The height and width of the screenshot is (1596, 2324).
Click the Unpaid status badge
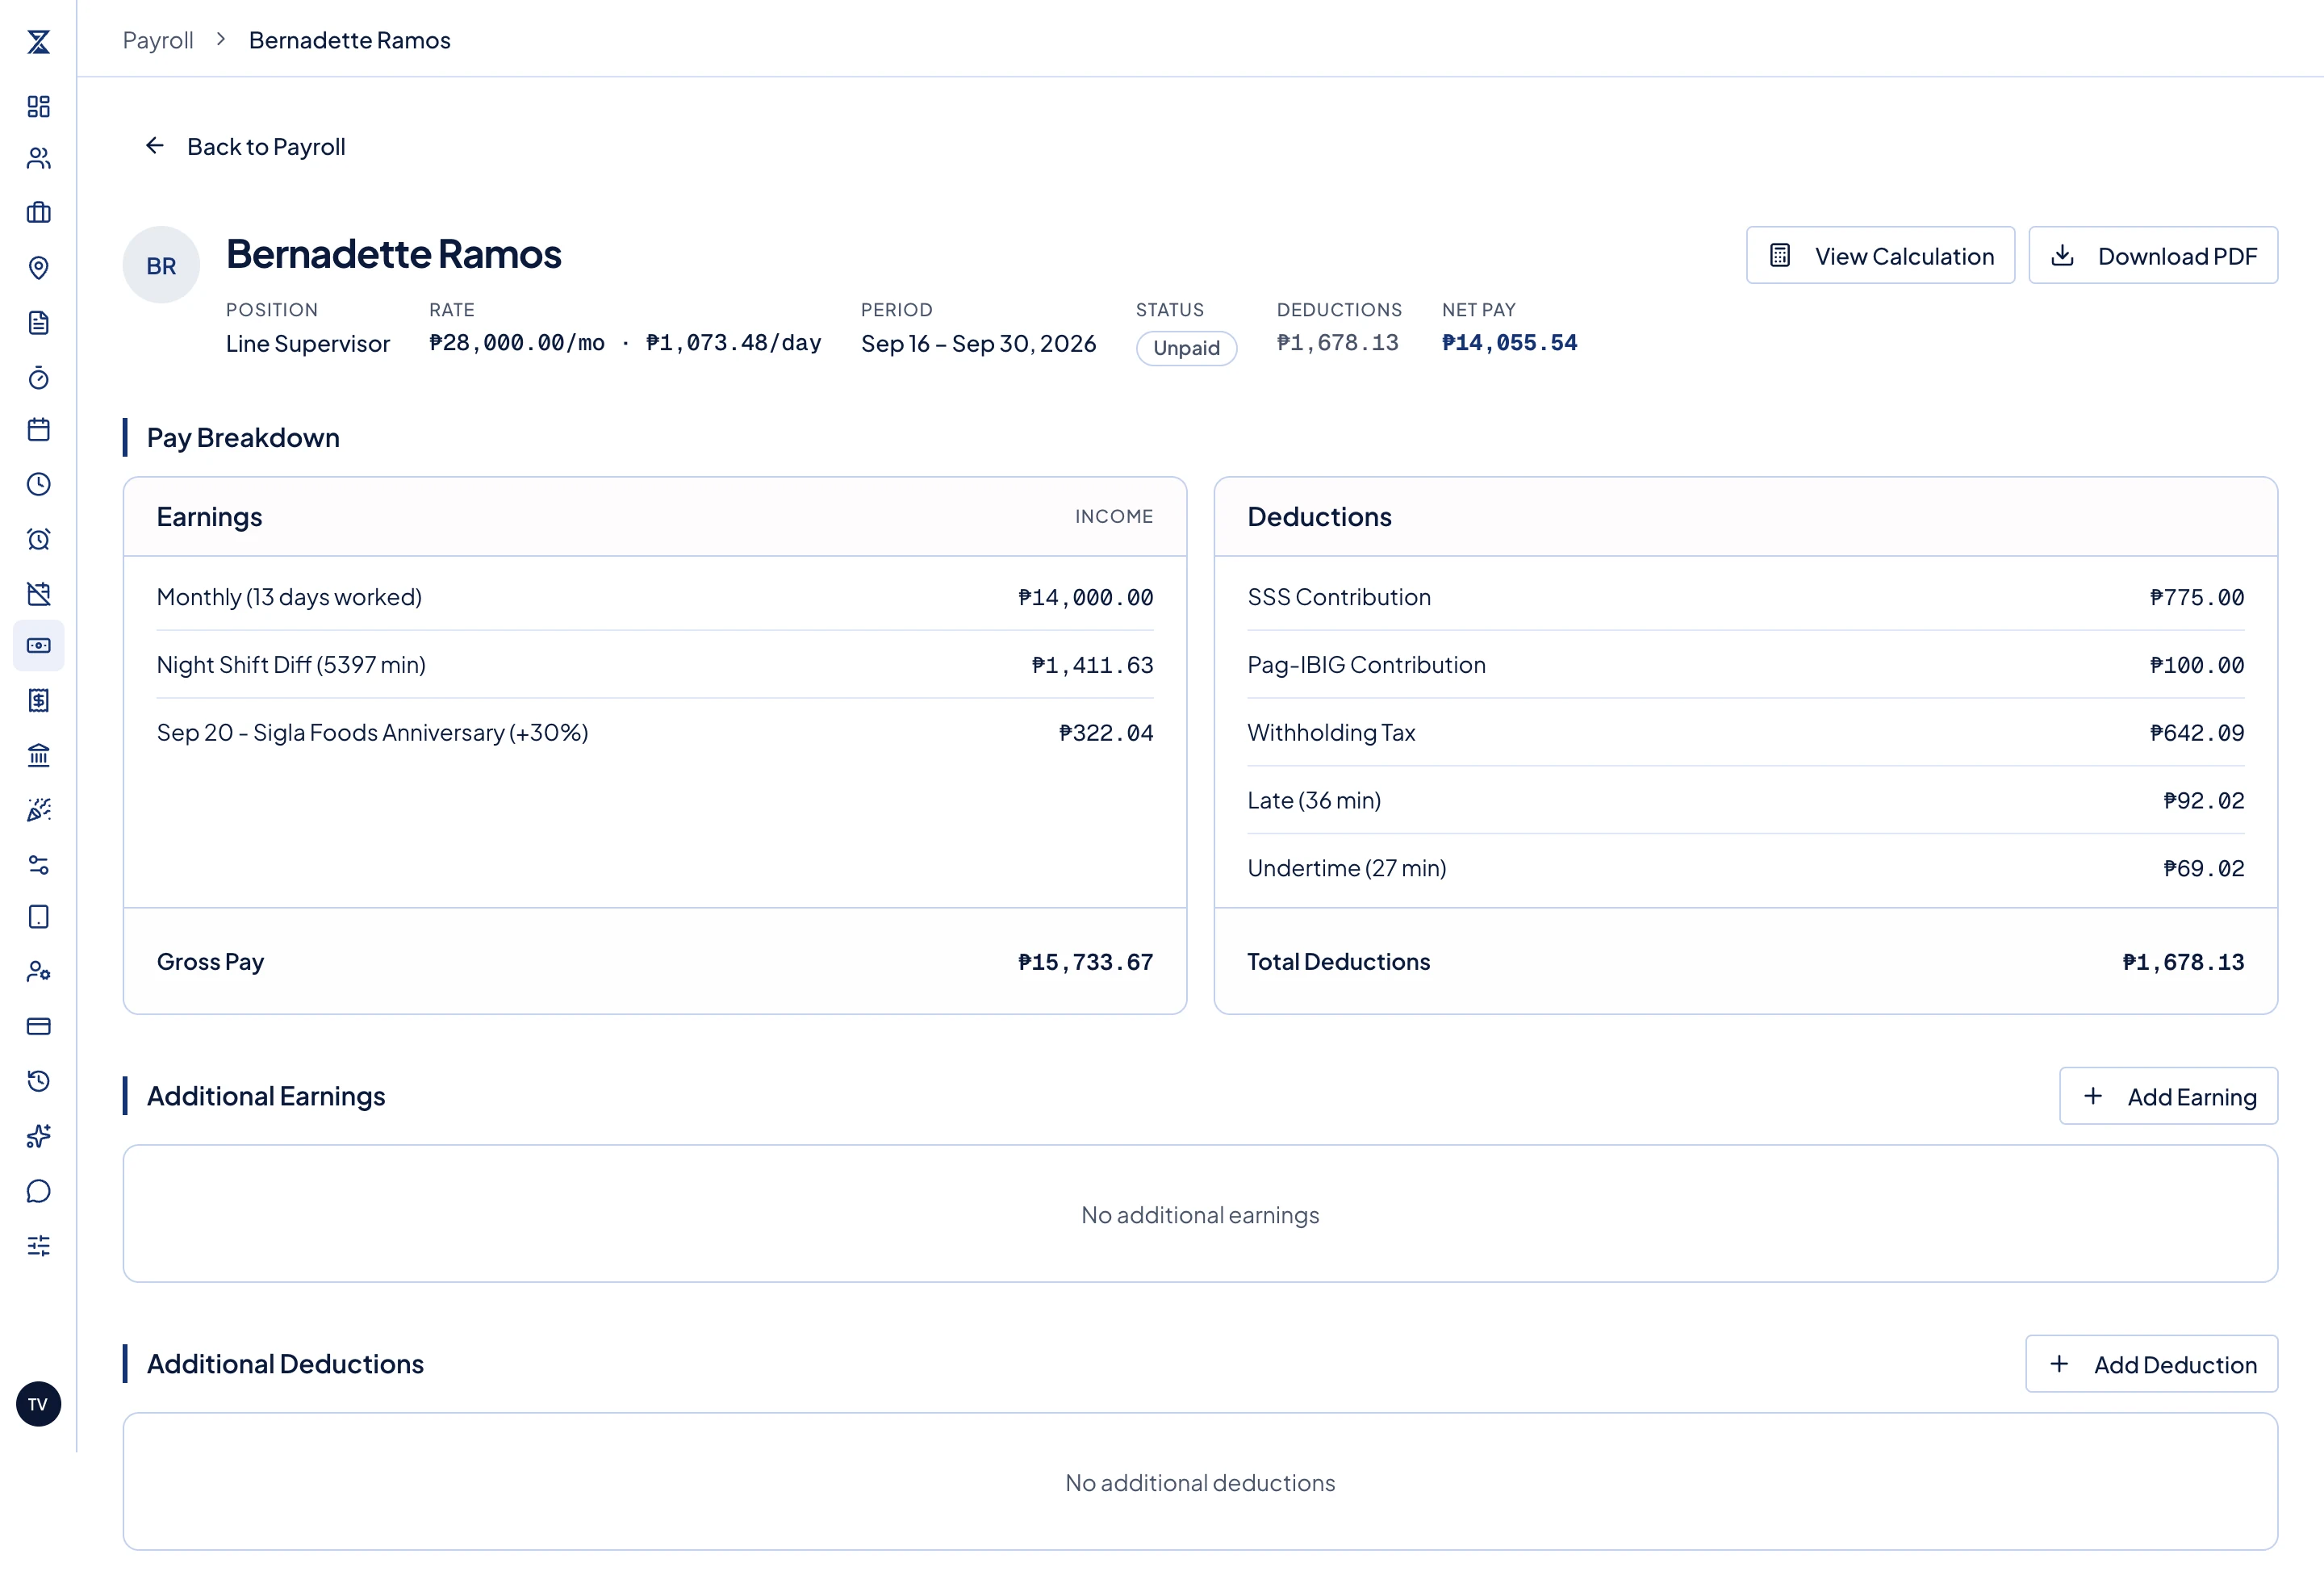(1186, 348)
